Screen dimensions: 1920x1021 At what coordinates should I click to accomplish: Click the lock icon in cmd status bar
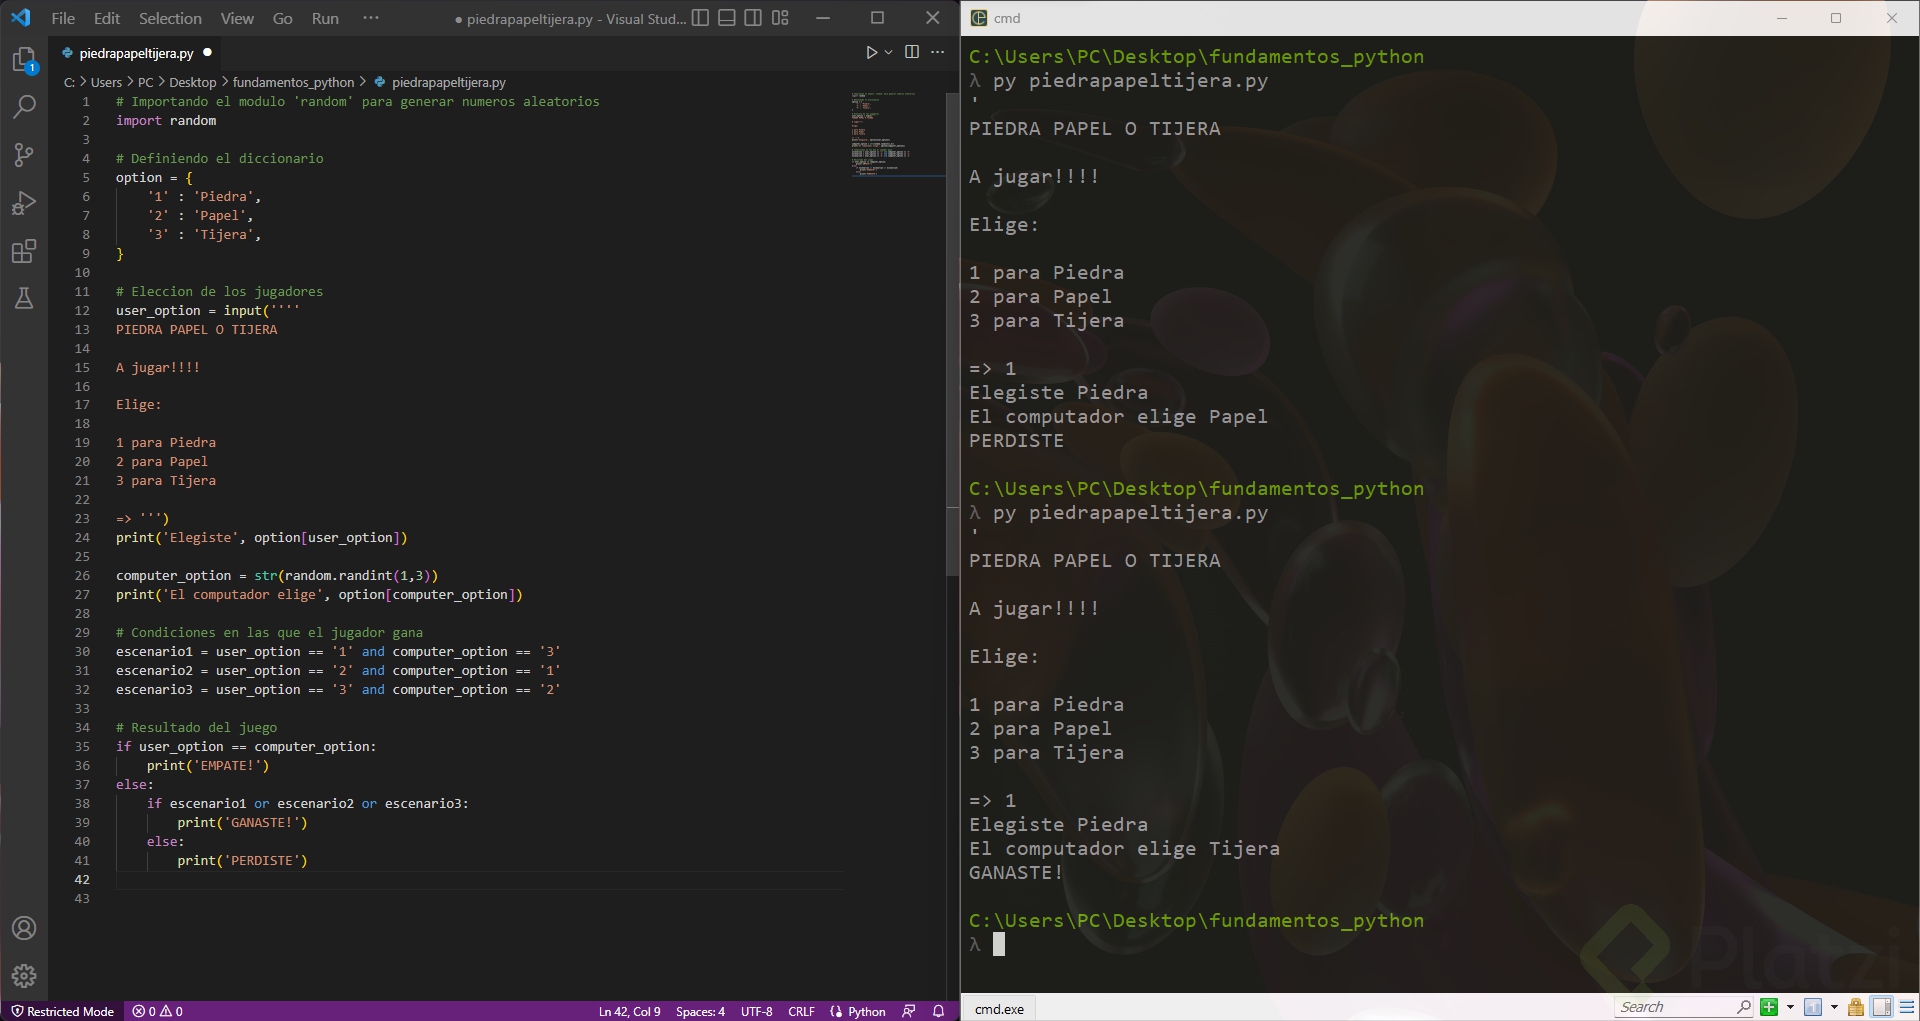click(1856, 1007)
